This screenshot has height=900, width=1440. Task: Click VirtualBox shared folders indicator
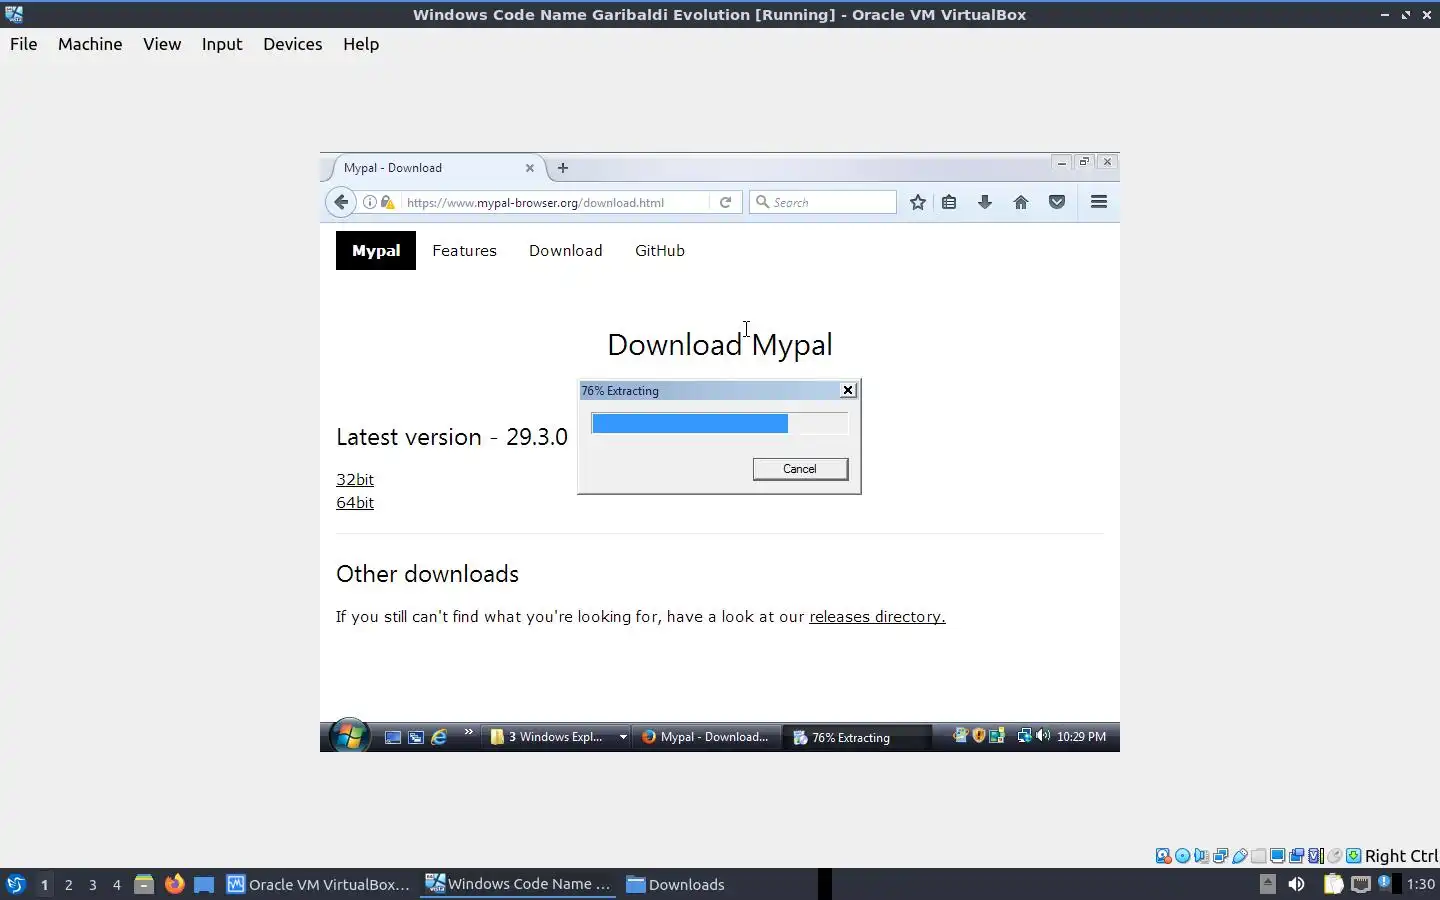(x=1259, y=855)
